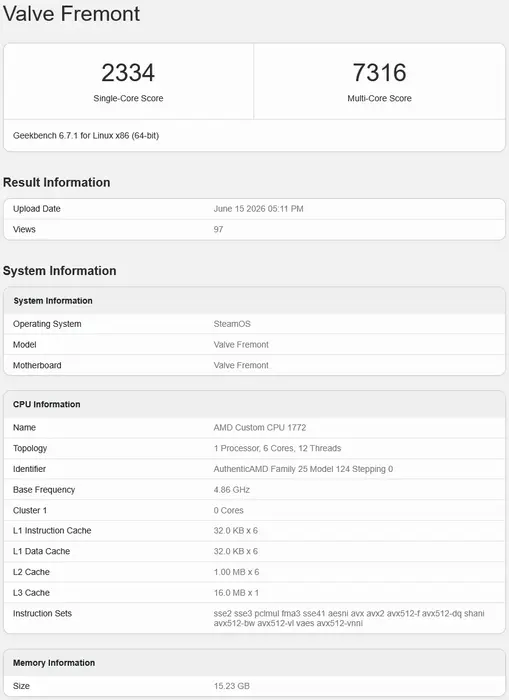Click the 'Operating System' row label
The image size is (509, 700).
pyautogui.click(x=47, y=324)
